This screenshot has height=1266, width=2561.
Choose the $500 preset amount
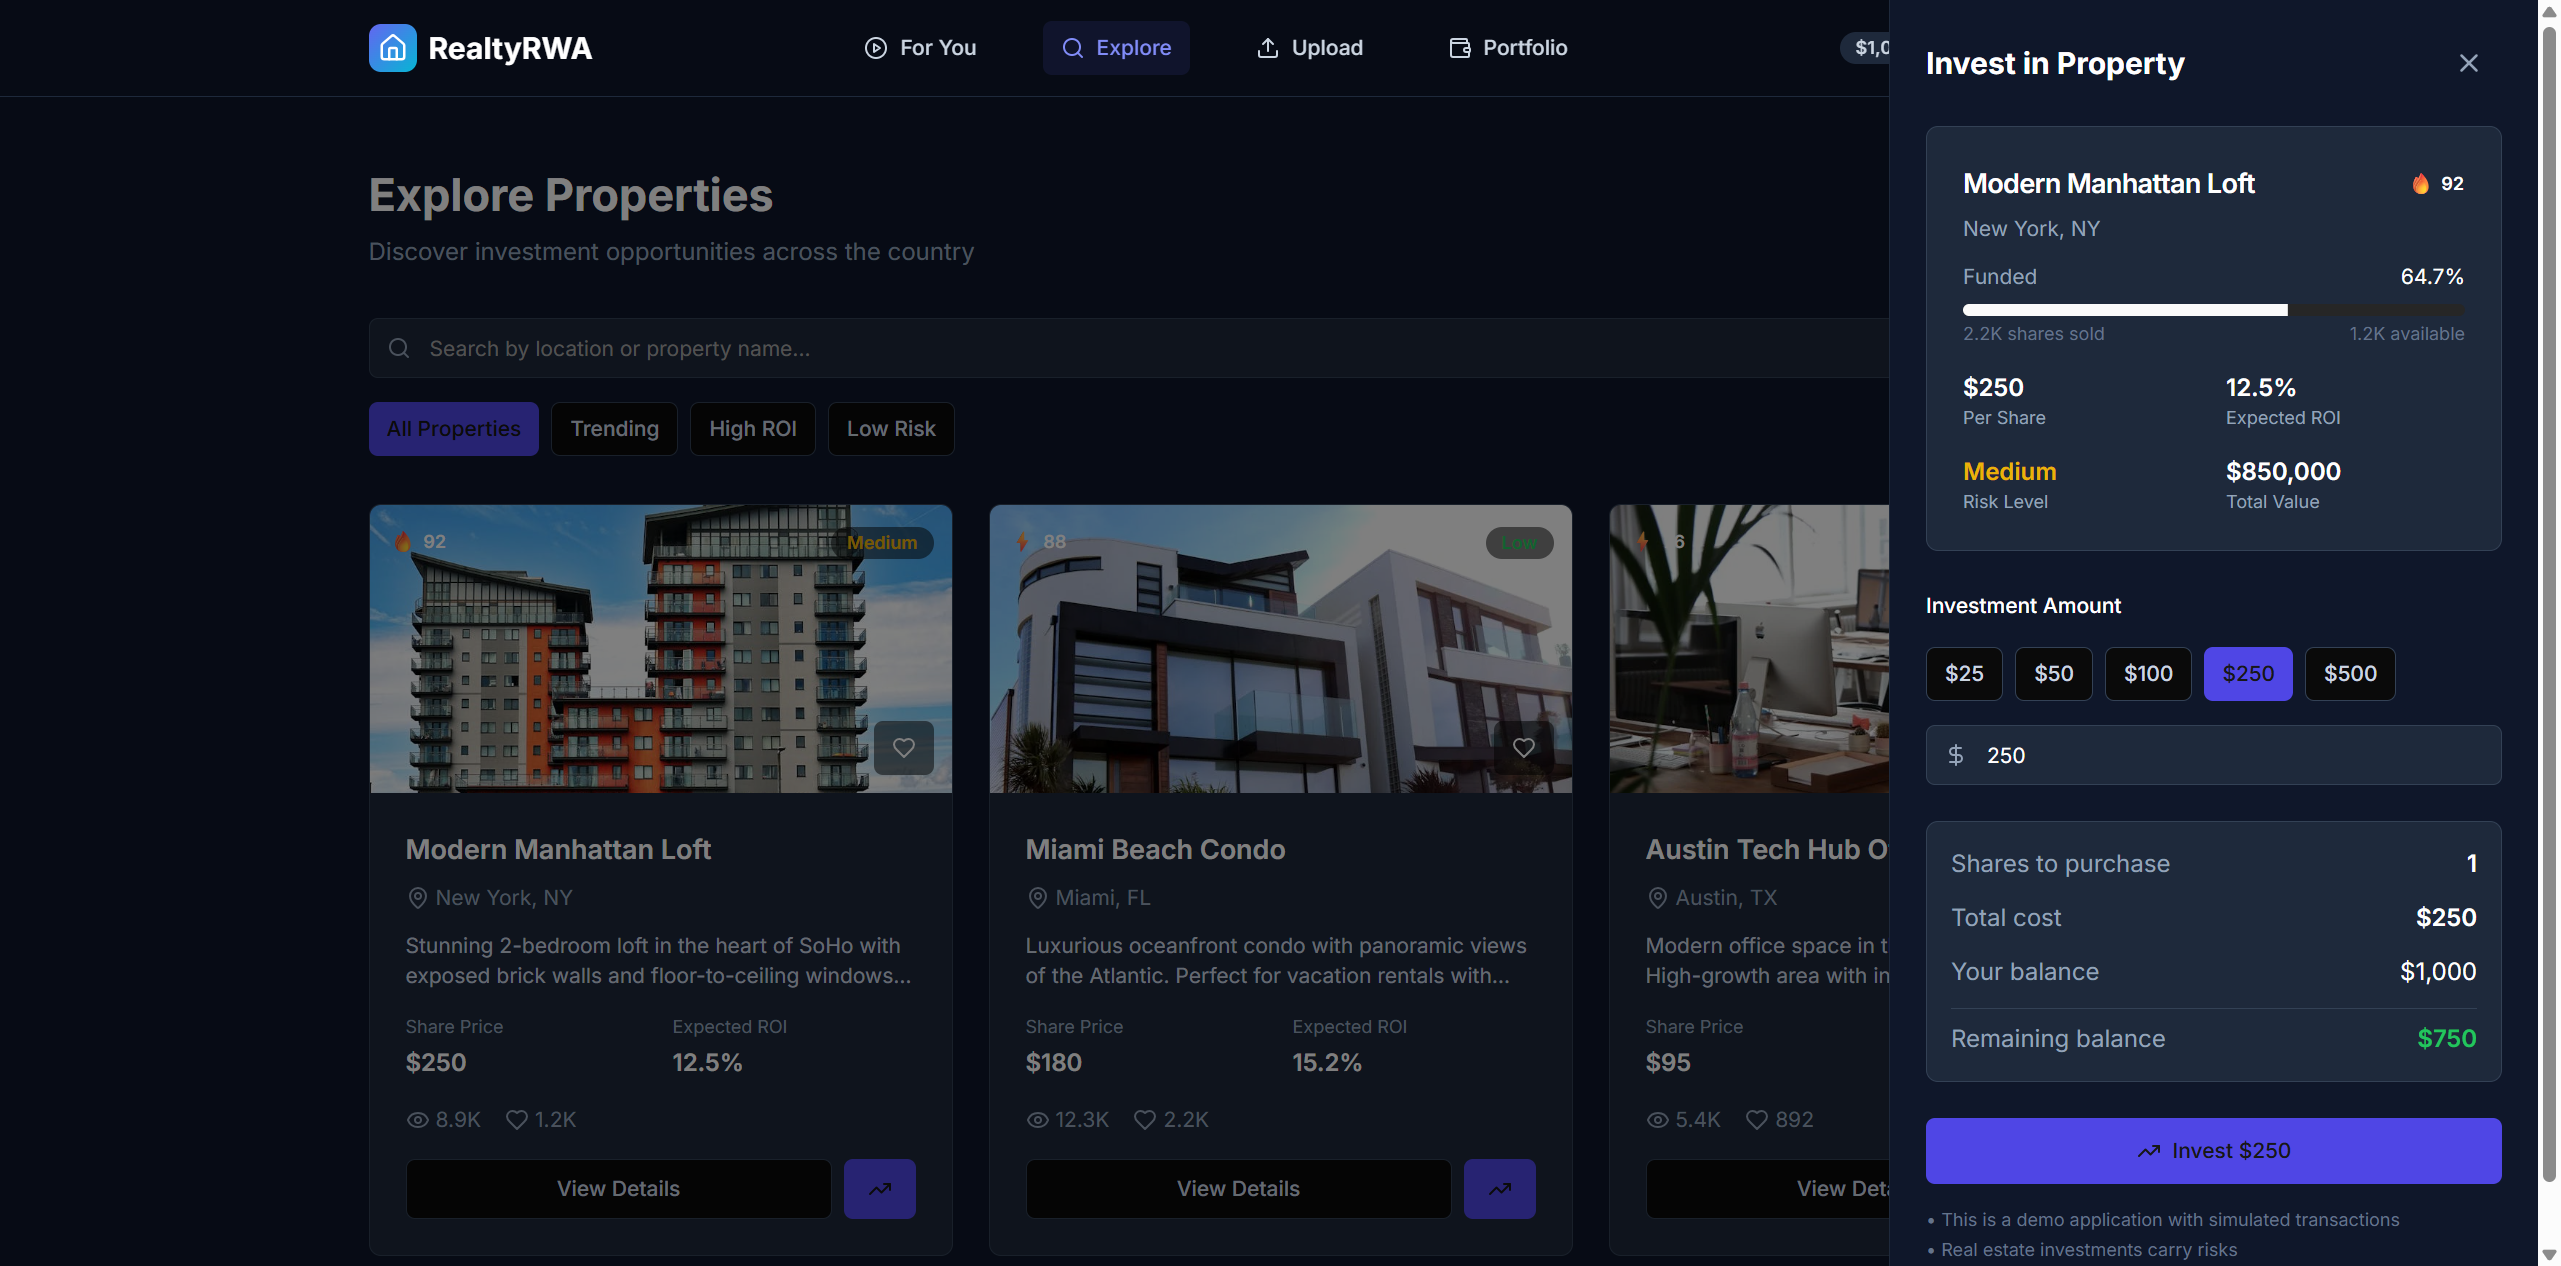pos(2349,673)
